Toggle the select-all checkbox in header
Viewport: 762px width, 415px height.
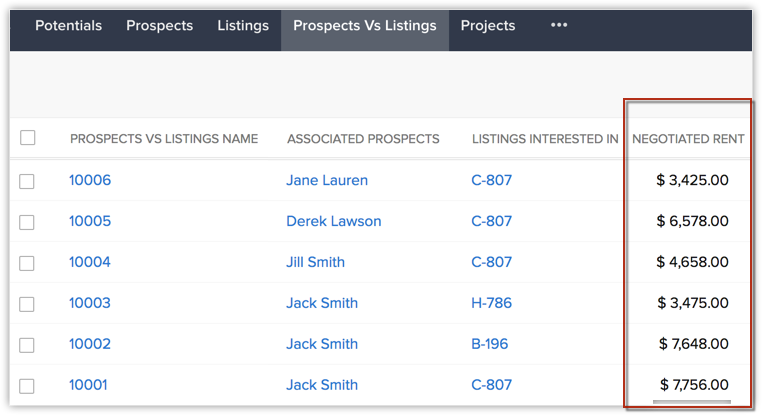click(x=28, y=138)
